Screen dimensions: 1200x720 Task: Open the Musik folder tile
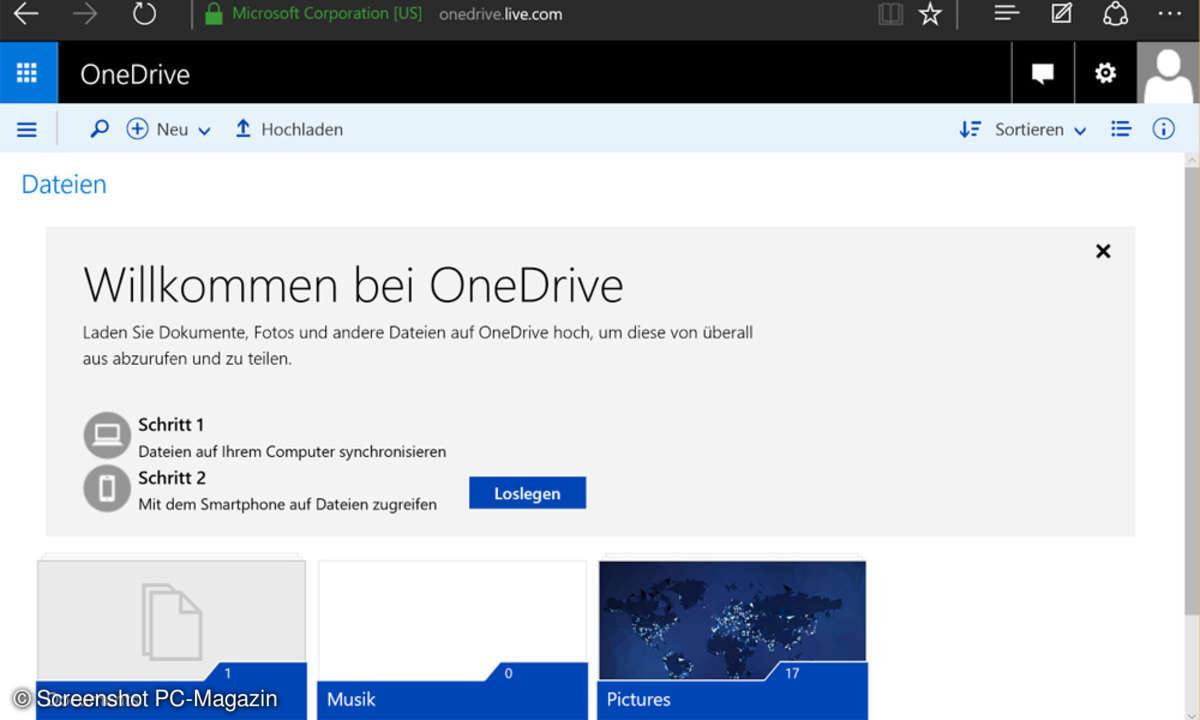(452, 639)
